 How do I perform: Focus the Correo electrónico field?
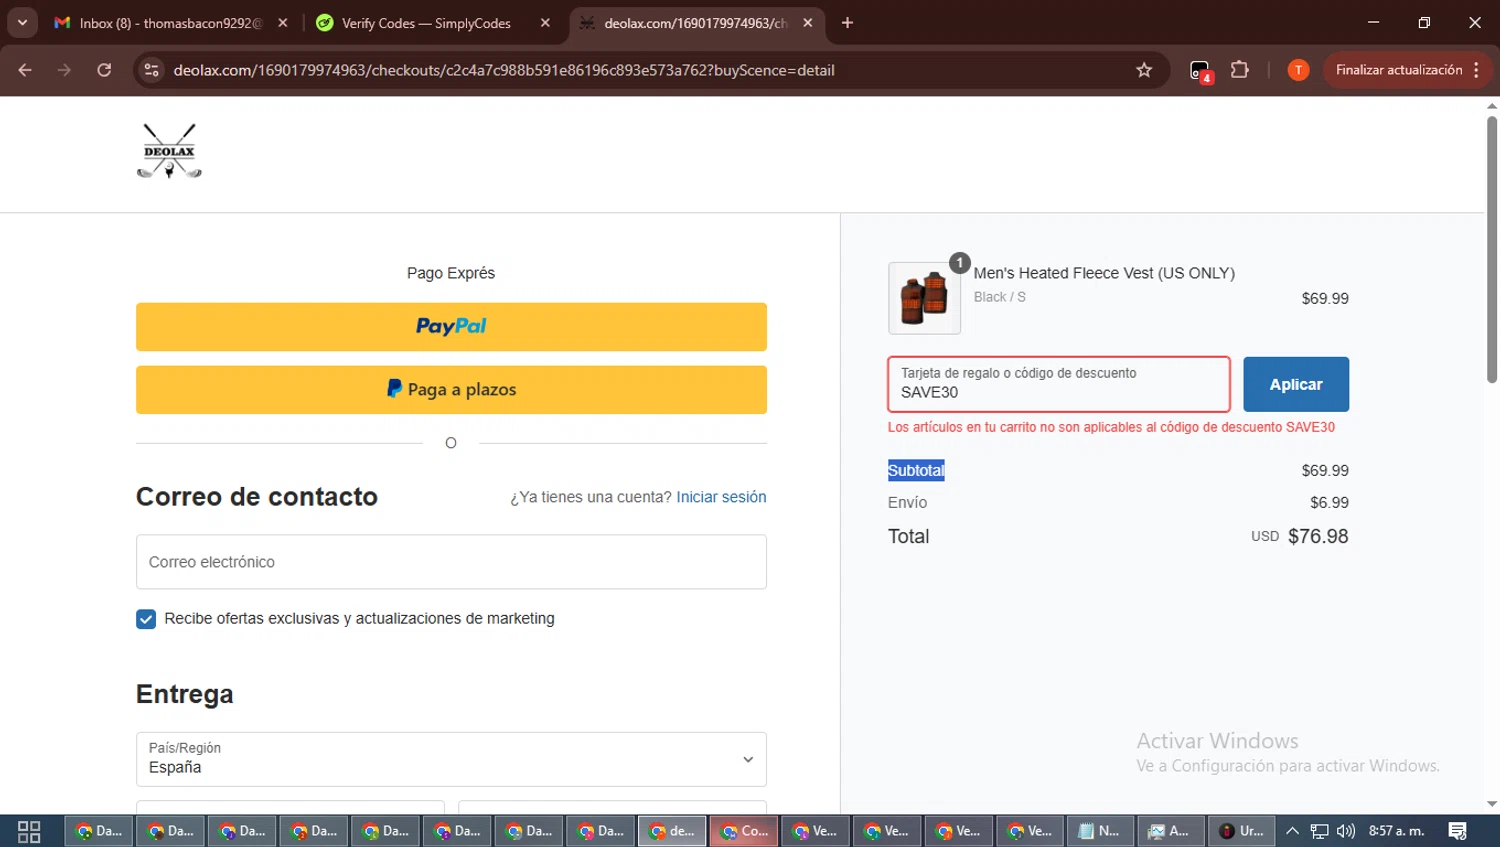pyautogui.click(x=451, y=562)
